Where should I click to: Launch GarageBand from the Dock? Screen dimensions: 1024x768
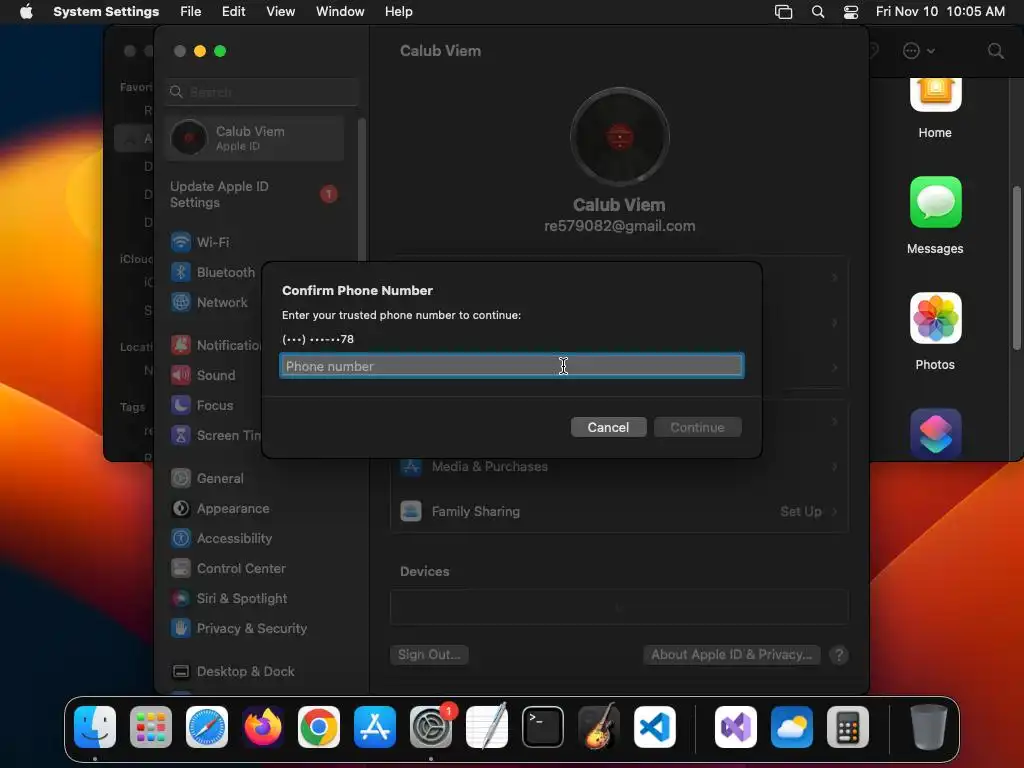(x=599, y=727)
